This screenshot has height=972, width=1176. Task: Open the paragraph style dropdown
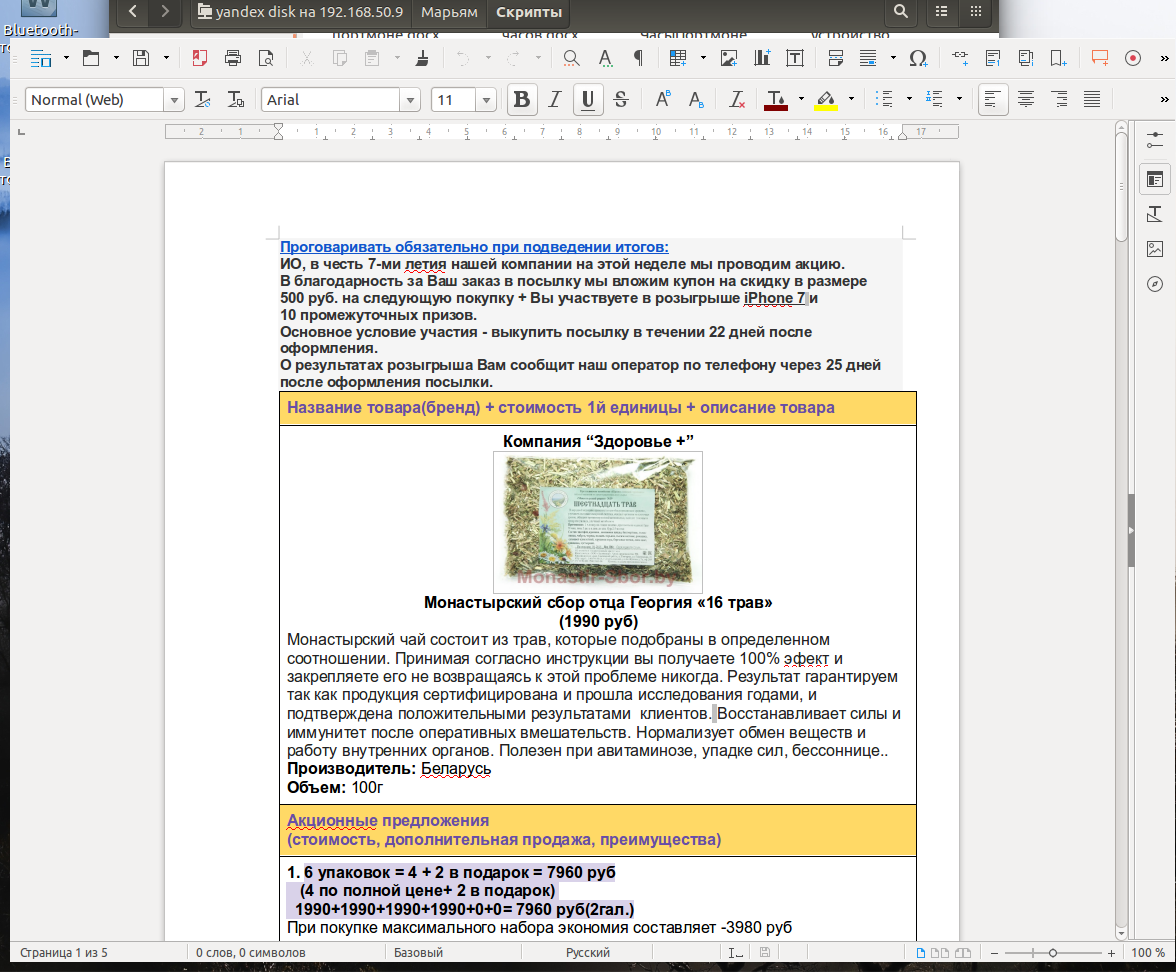click(174, 100)
